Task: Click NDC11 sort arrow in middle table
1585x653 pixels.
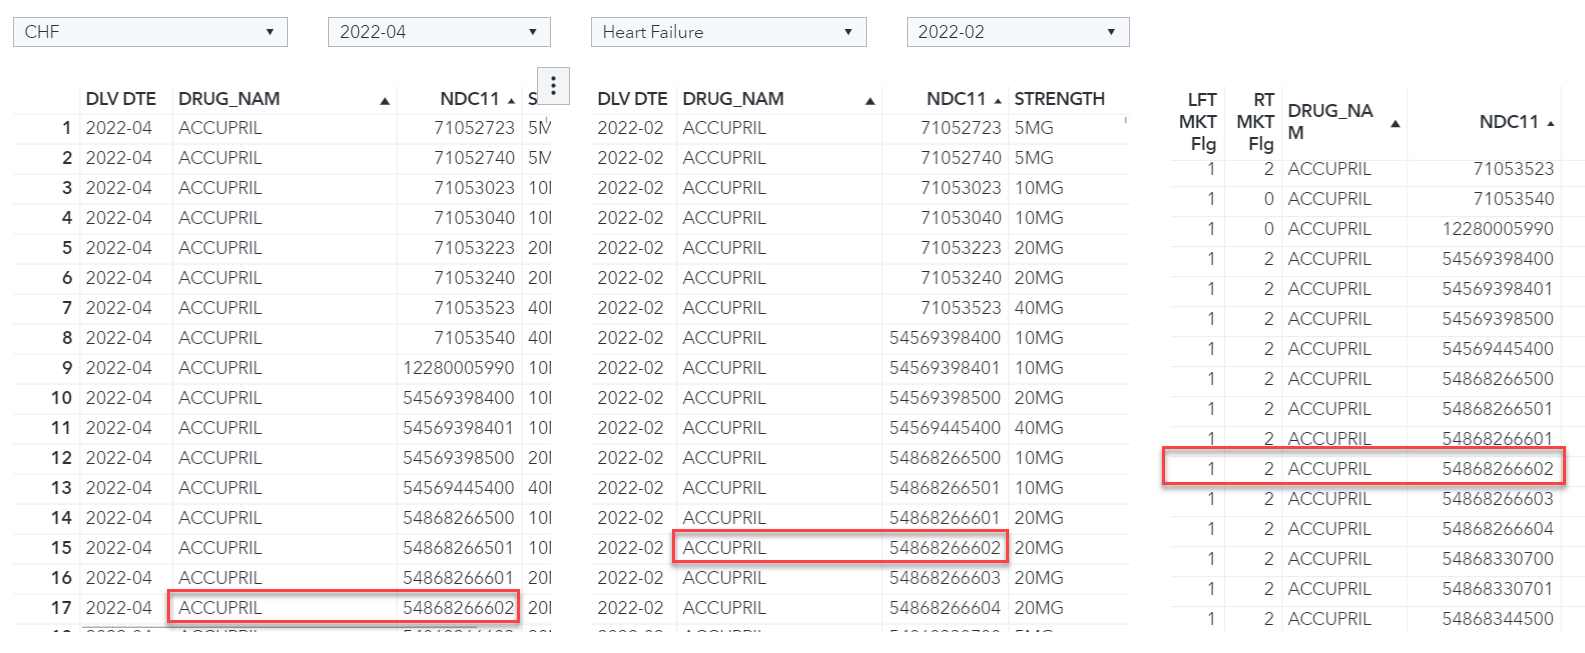Action: click(x=998, y=101)
